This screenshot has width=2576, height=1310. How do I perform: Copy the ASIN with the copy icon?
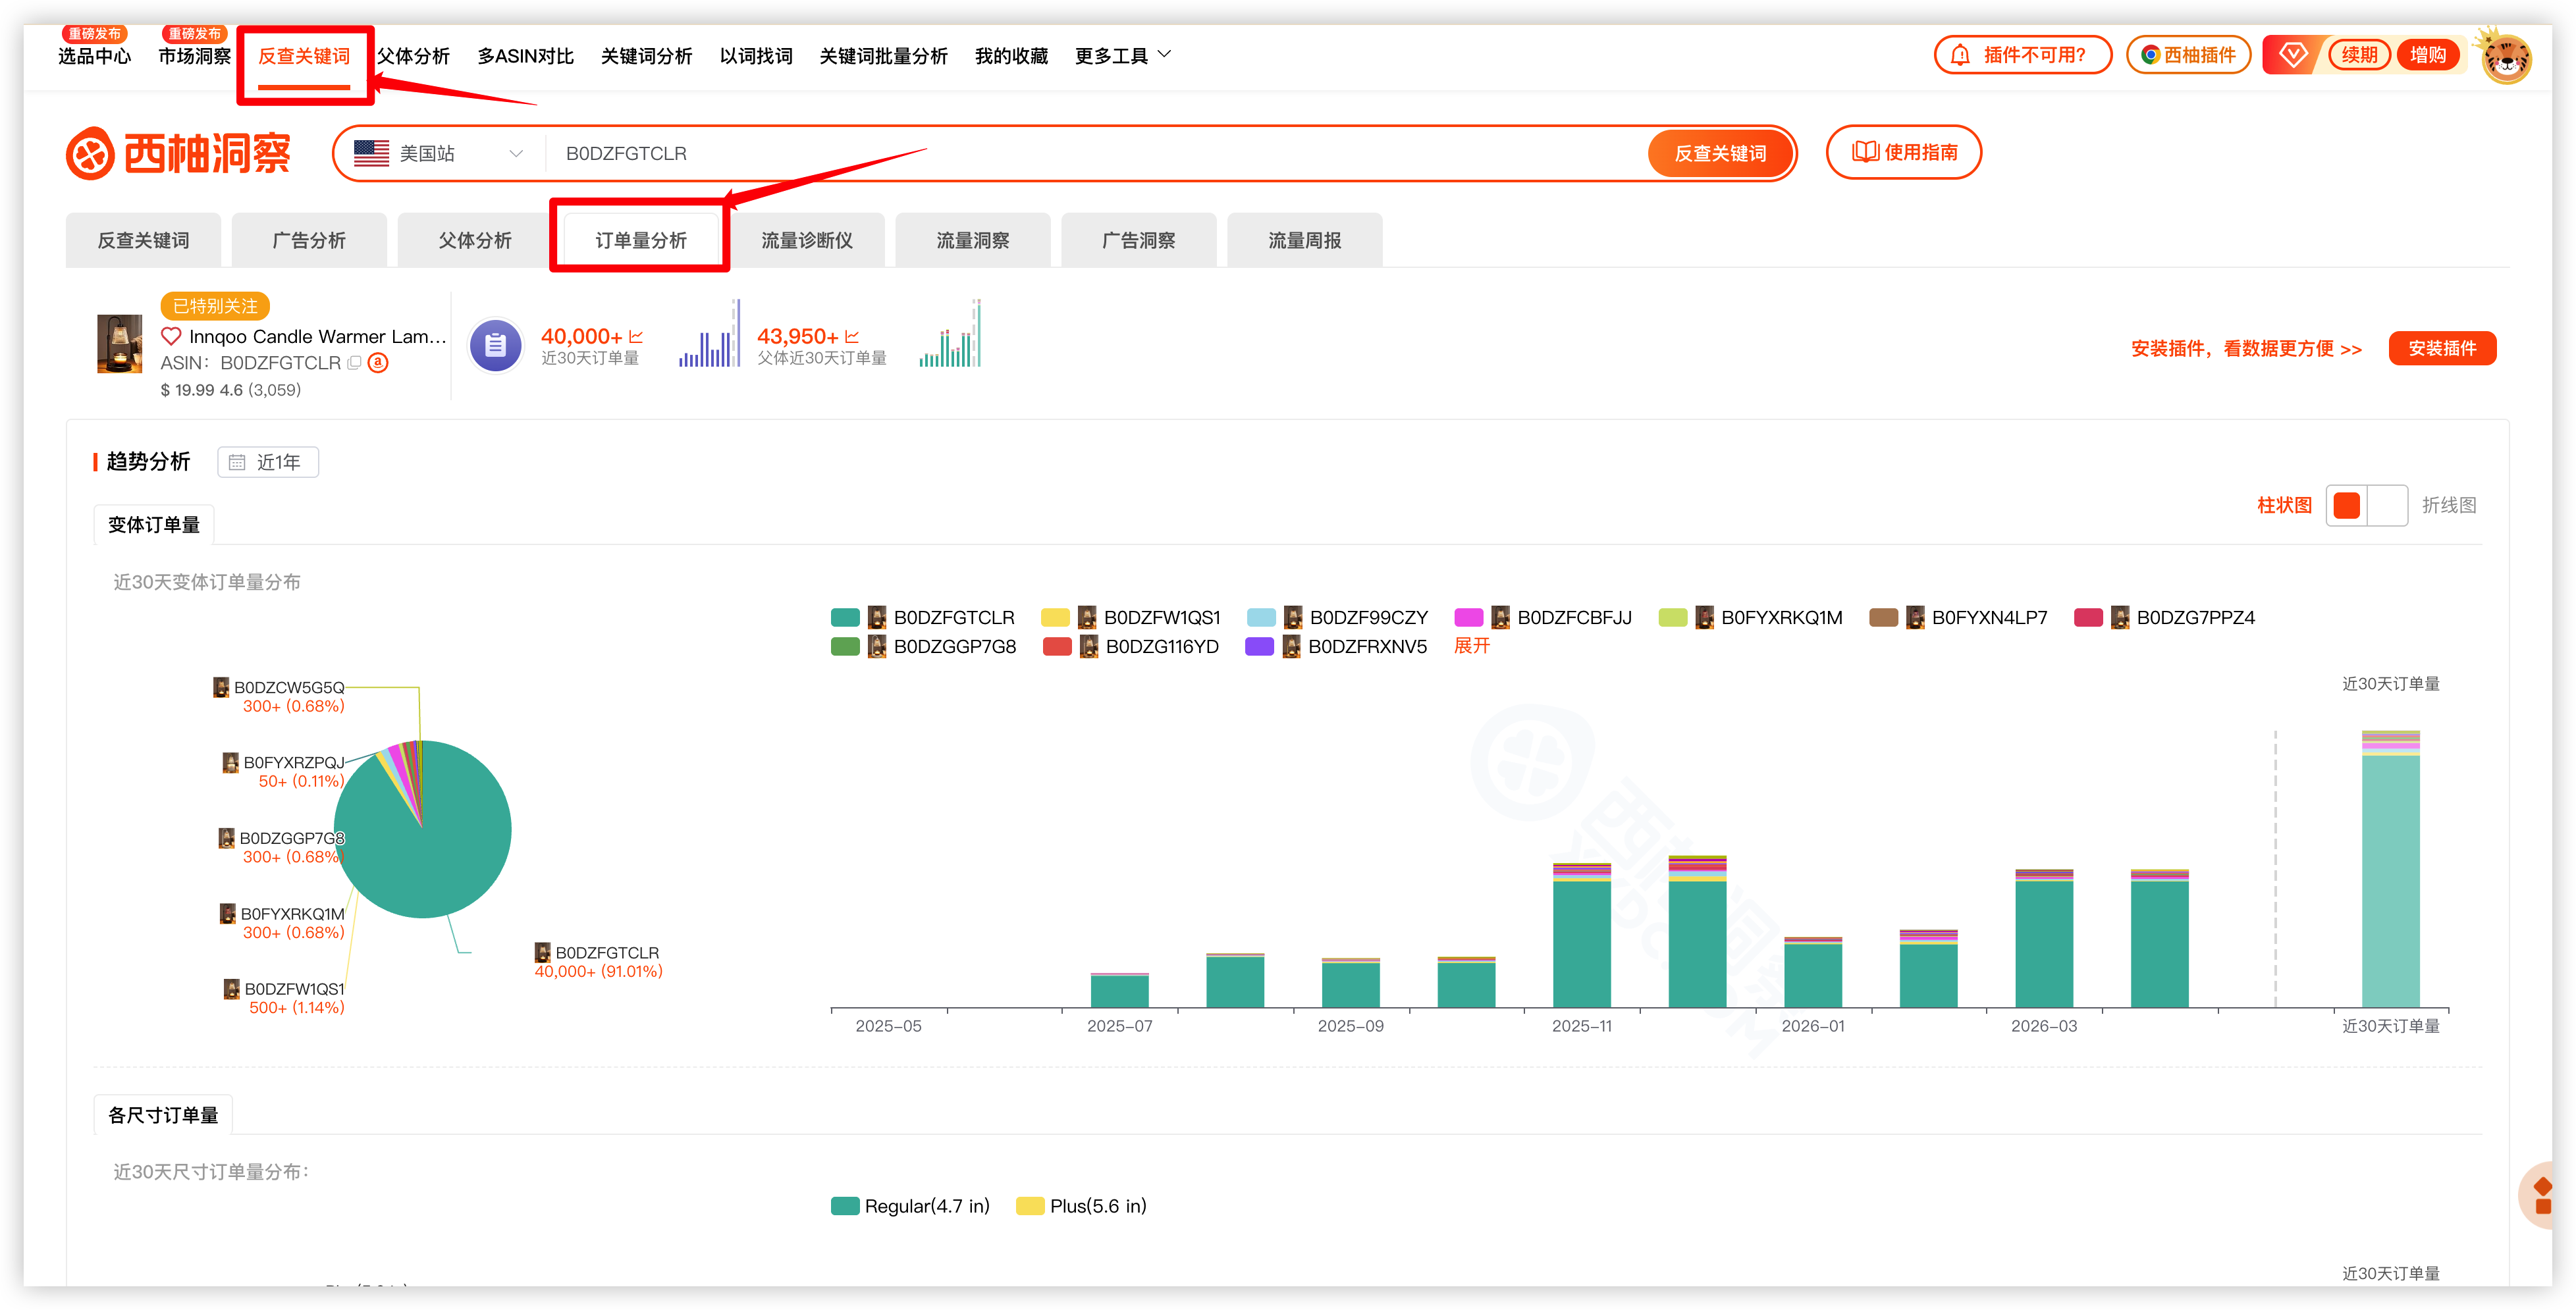click(354, 363)
